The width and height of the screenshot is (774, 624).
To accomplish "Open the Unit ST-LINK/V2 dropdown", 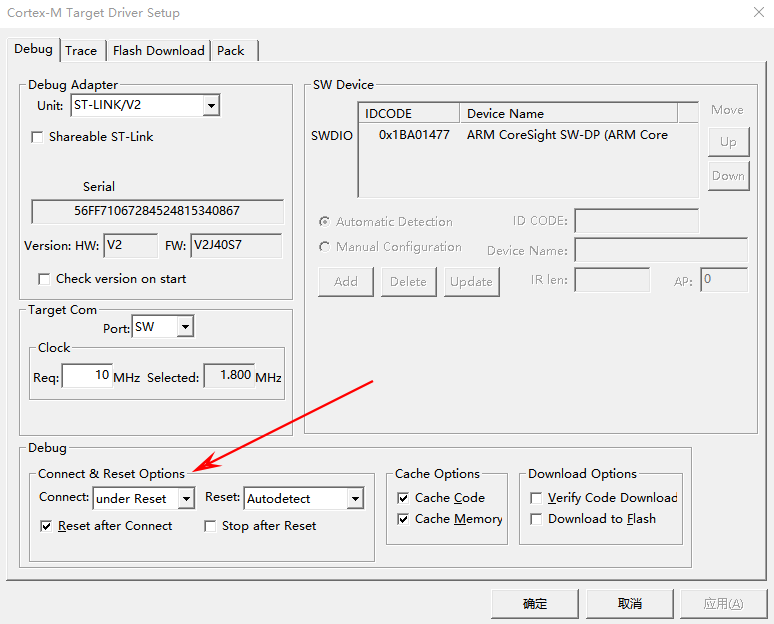I will (x=211, y=105).
